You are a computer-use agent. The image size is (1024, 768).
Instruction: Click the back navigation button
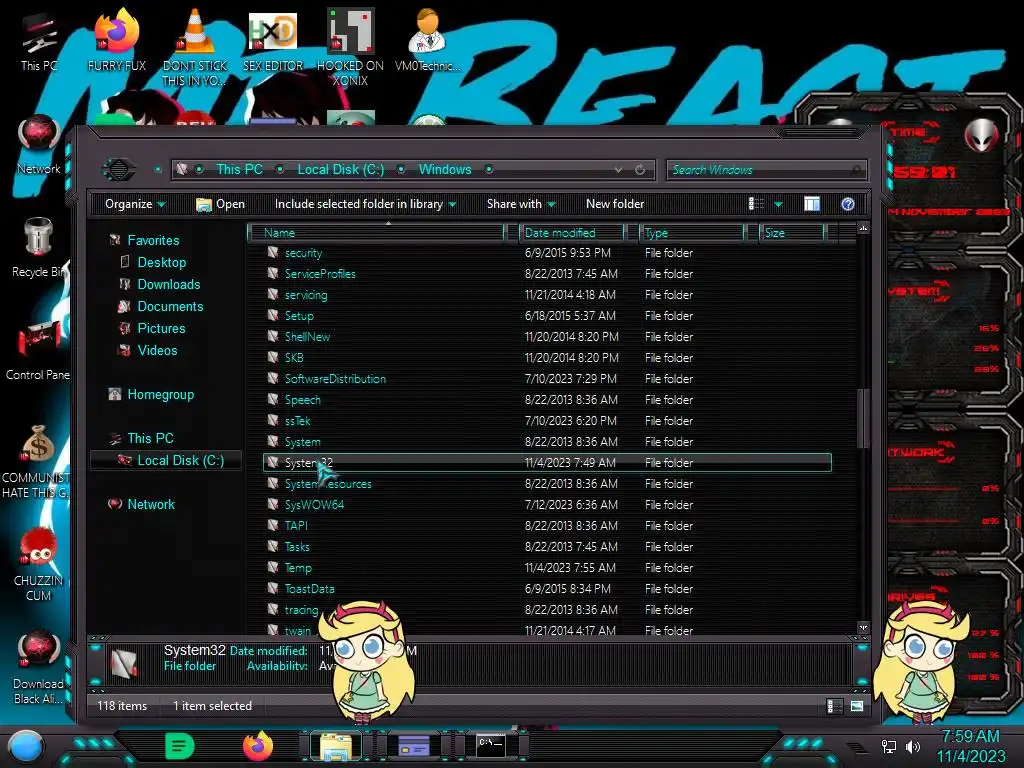119,170
